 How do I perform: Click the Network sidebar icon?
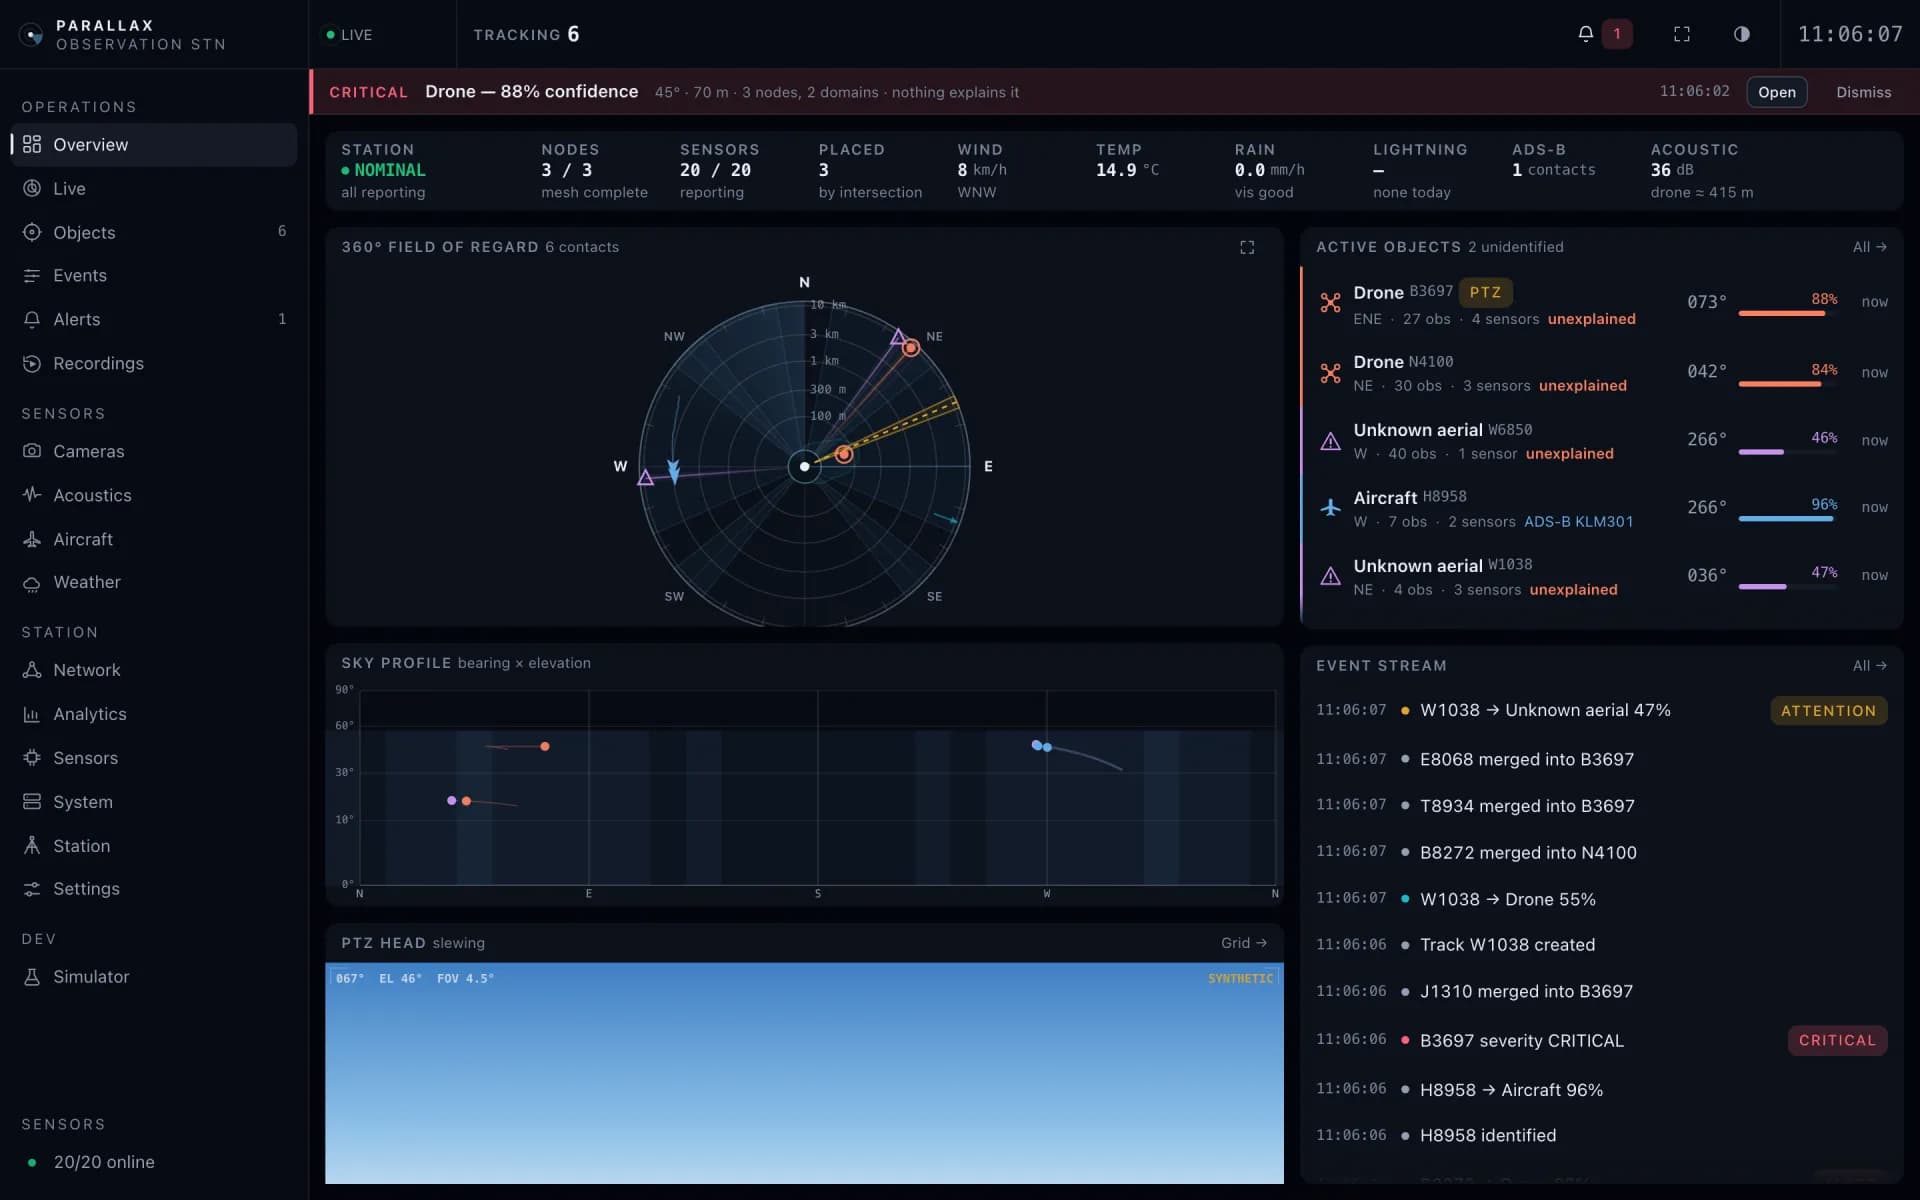point(32,670)
